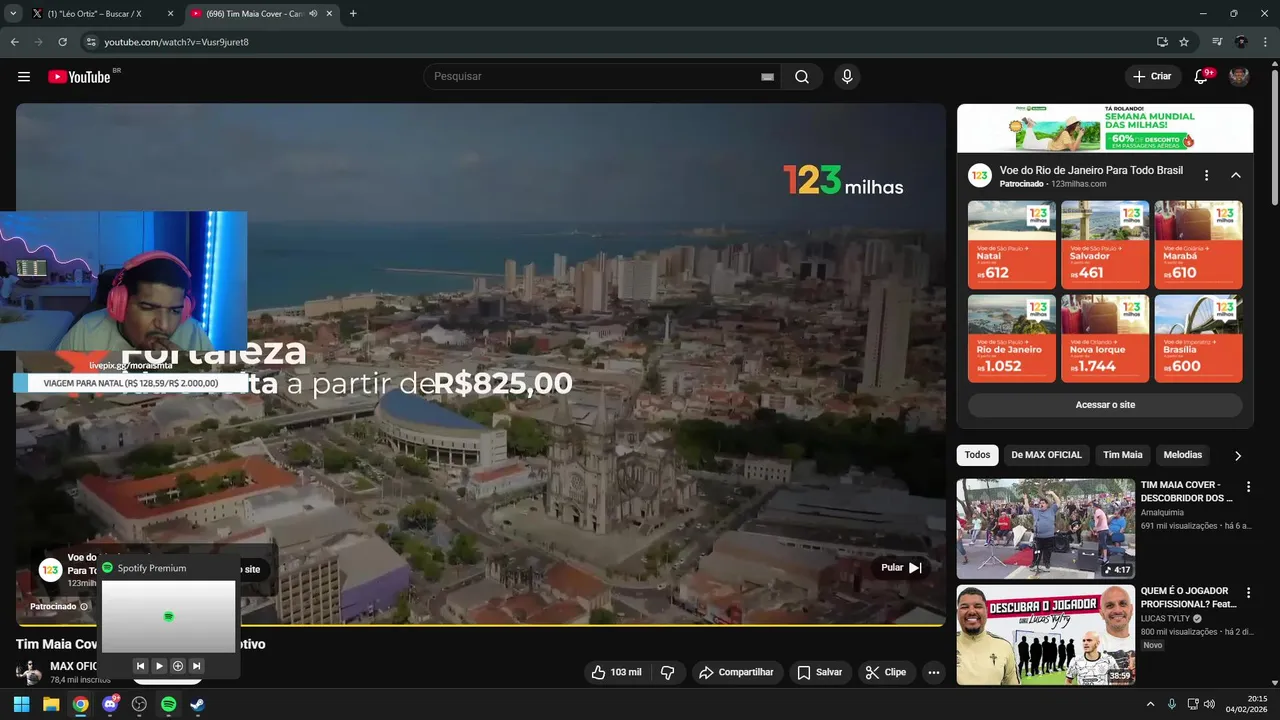Select the Tim Maia filter chip
This screenshot has width=1280, height=720.
coord(1122,455)
